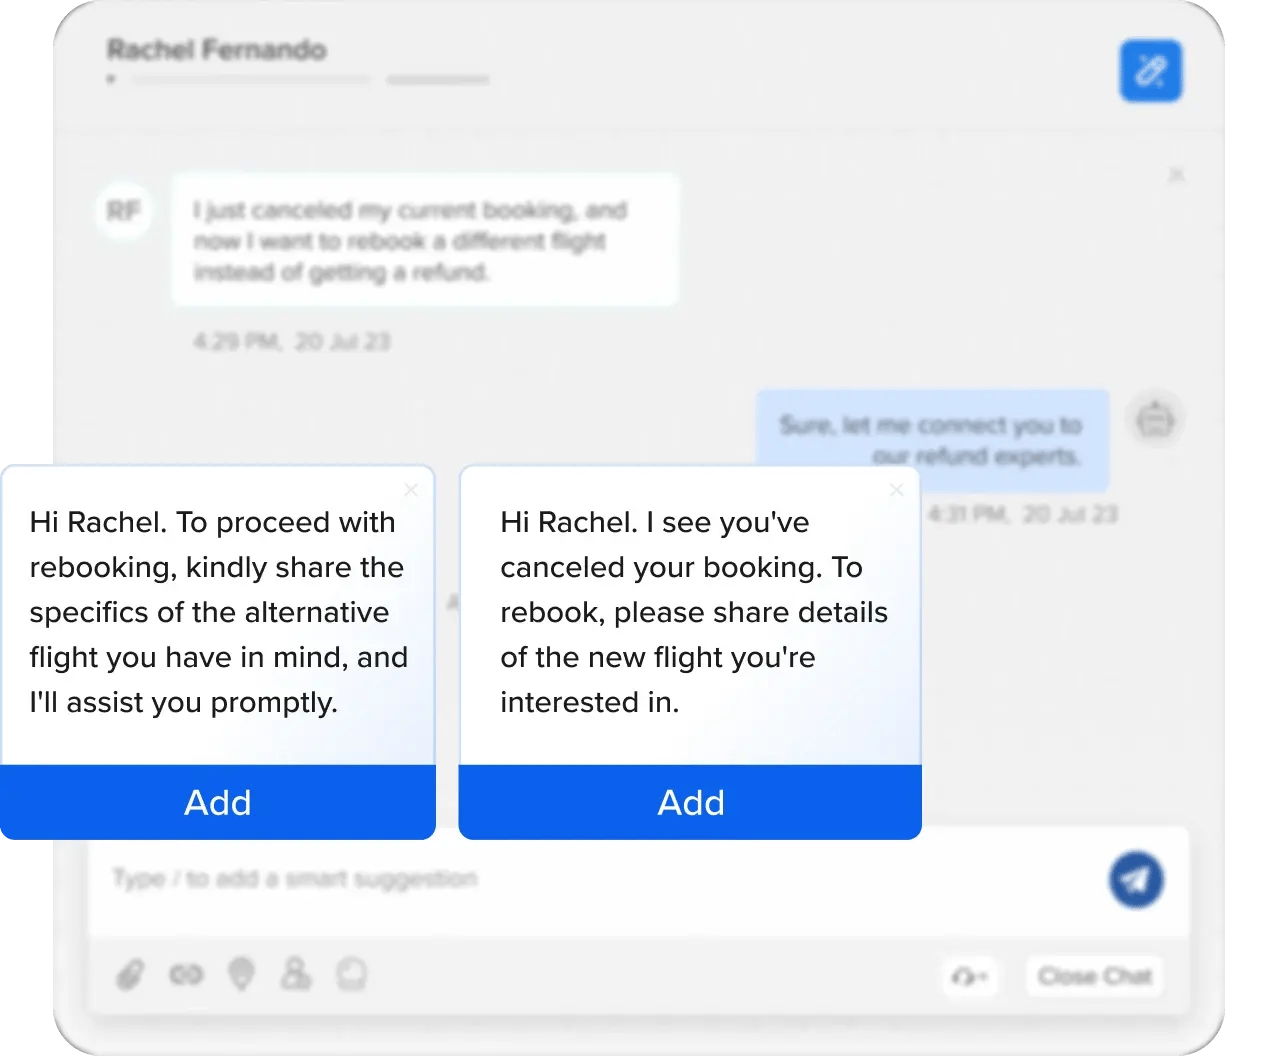Click the location pin icon

click(241, 973)
